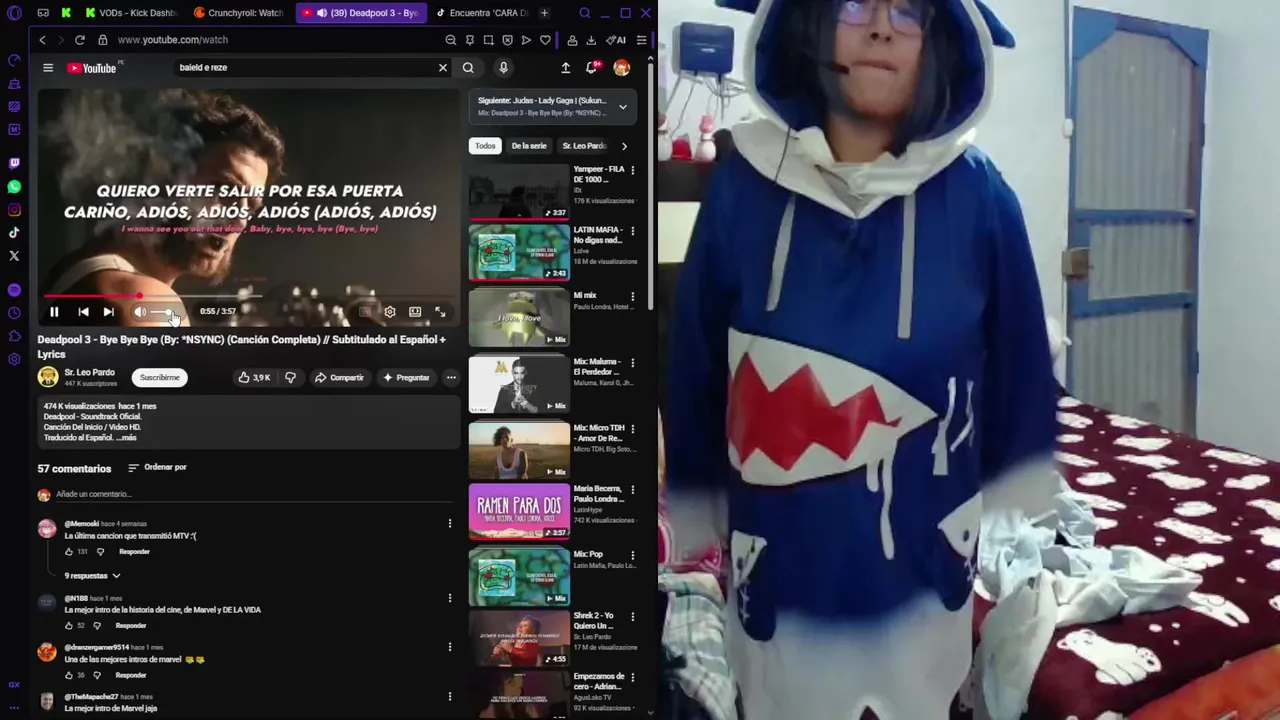Share video with Compartir button

point(339,378)
